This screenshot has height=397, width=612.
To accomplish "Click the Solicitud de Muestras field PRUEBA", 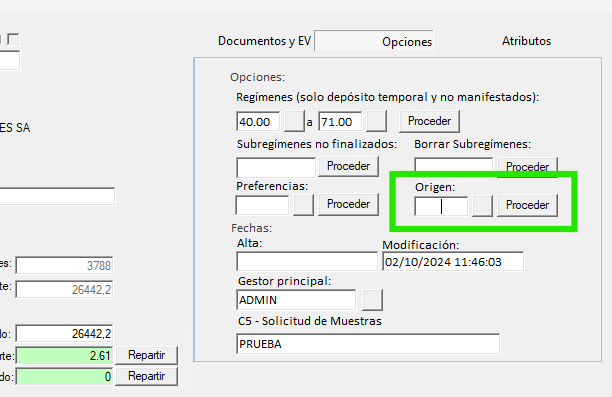I will click(x=368, y=344).
